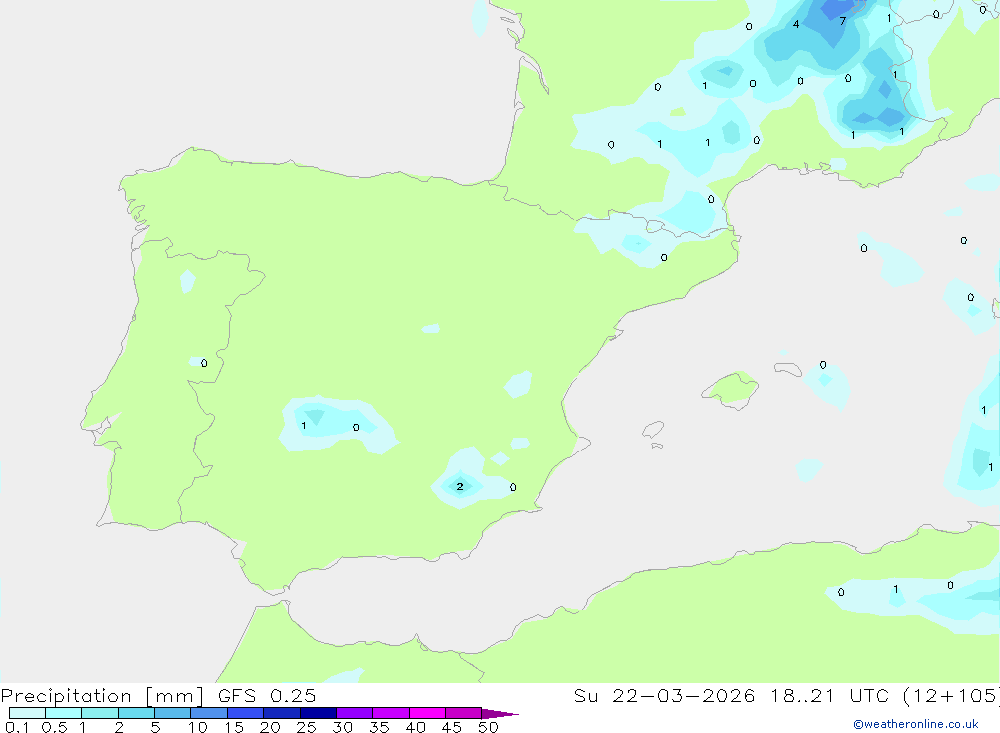Image resolution: width=1000 pixels, height=733 pixels.
Task: Click the purple arrow tip of the legend
Action: [x=500, y=714]
